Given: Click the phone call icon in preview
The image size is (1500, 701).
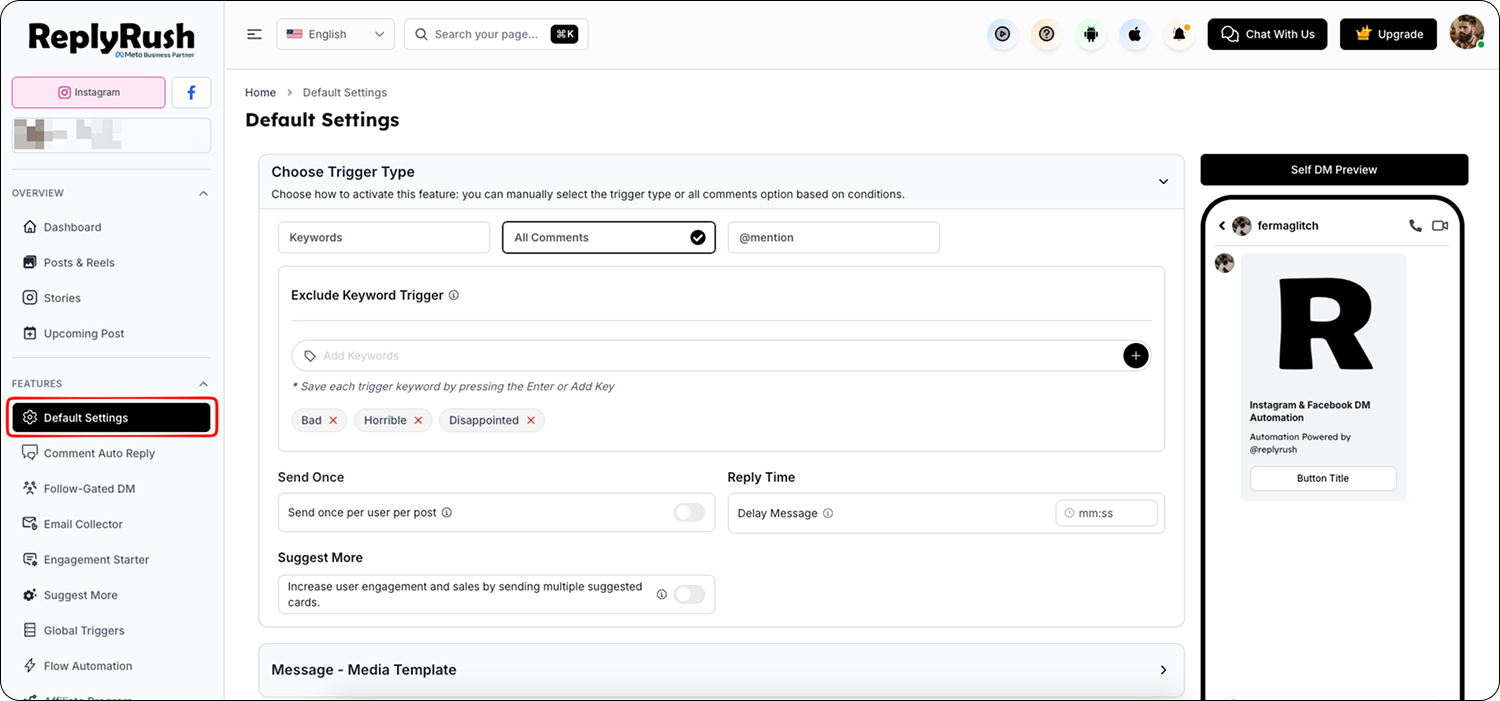Looking at the screenshot, I should pos(1415,226).
